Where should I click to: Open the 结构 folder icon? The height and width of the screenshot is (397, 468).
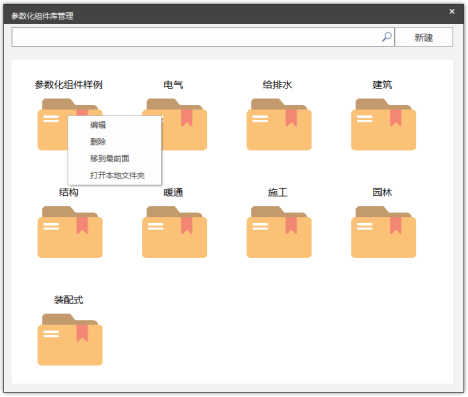[x=70, y=232]
